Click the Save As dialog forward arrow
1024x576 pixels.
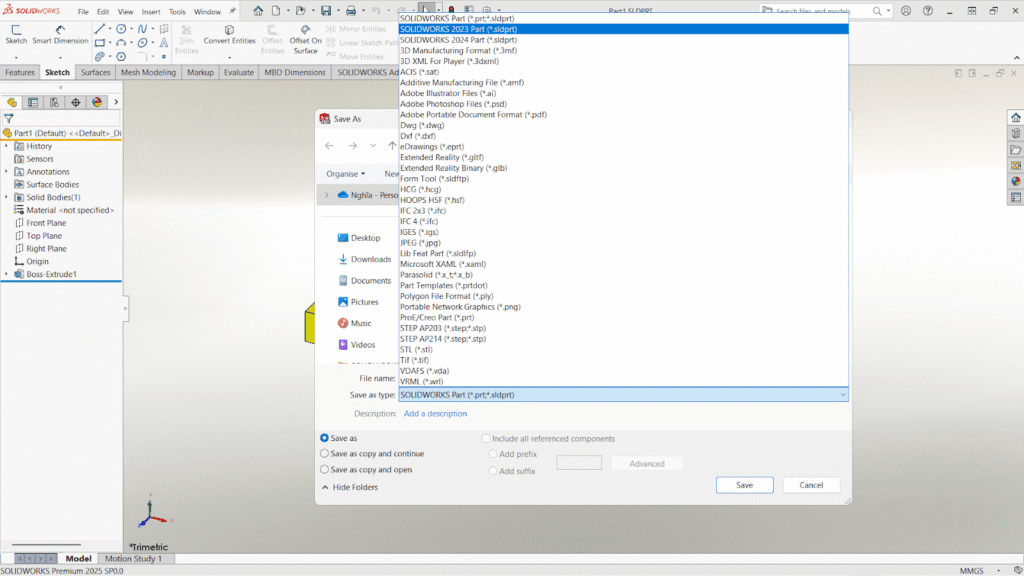(353, 146)
